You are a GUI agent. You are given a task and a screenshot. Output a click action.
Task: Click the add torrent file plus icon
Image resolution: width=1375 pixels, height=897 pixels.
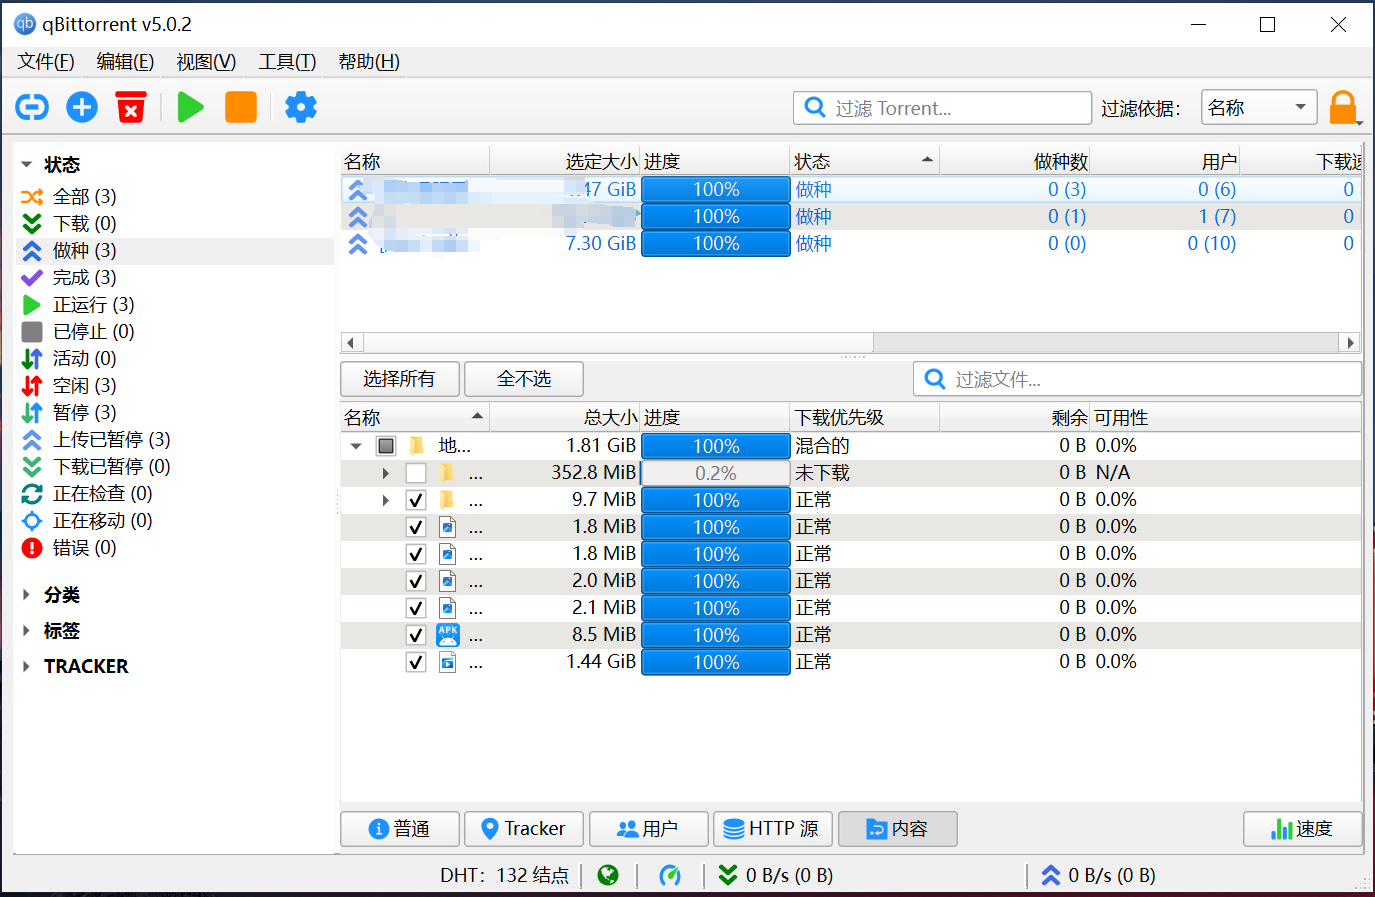coord(82,107)
